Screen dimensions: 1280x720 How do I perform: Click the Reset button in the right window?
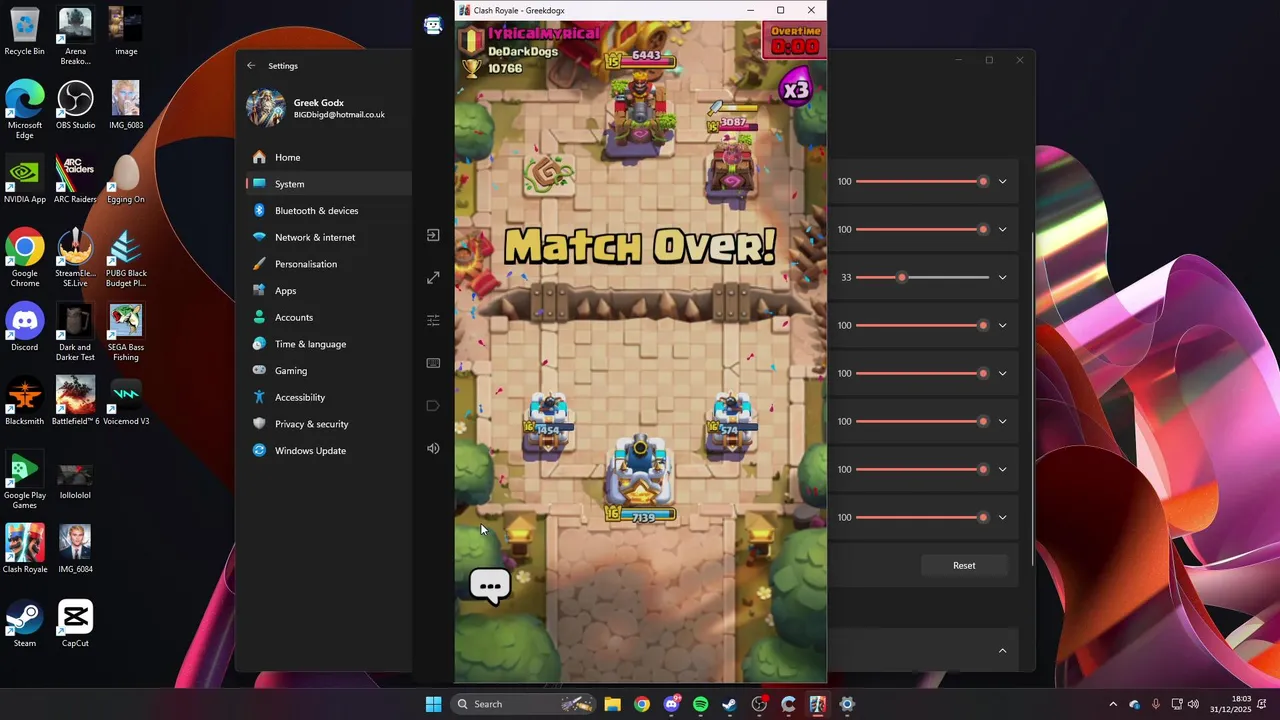(x=964, y=565)
